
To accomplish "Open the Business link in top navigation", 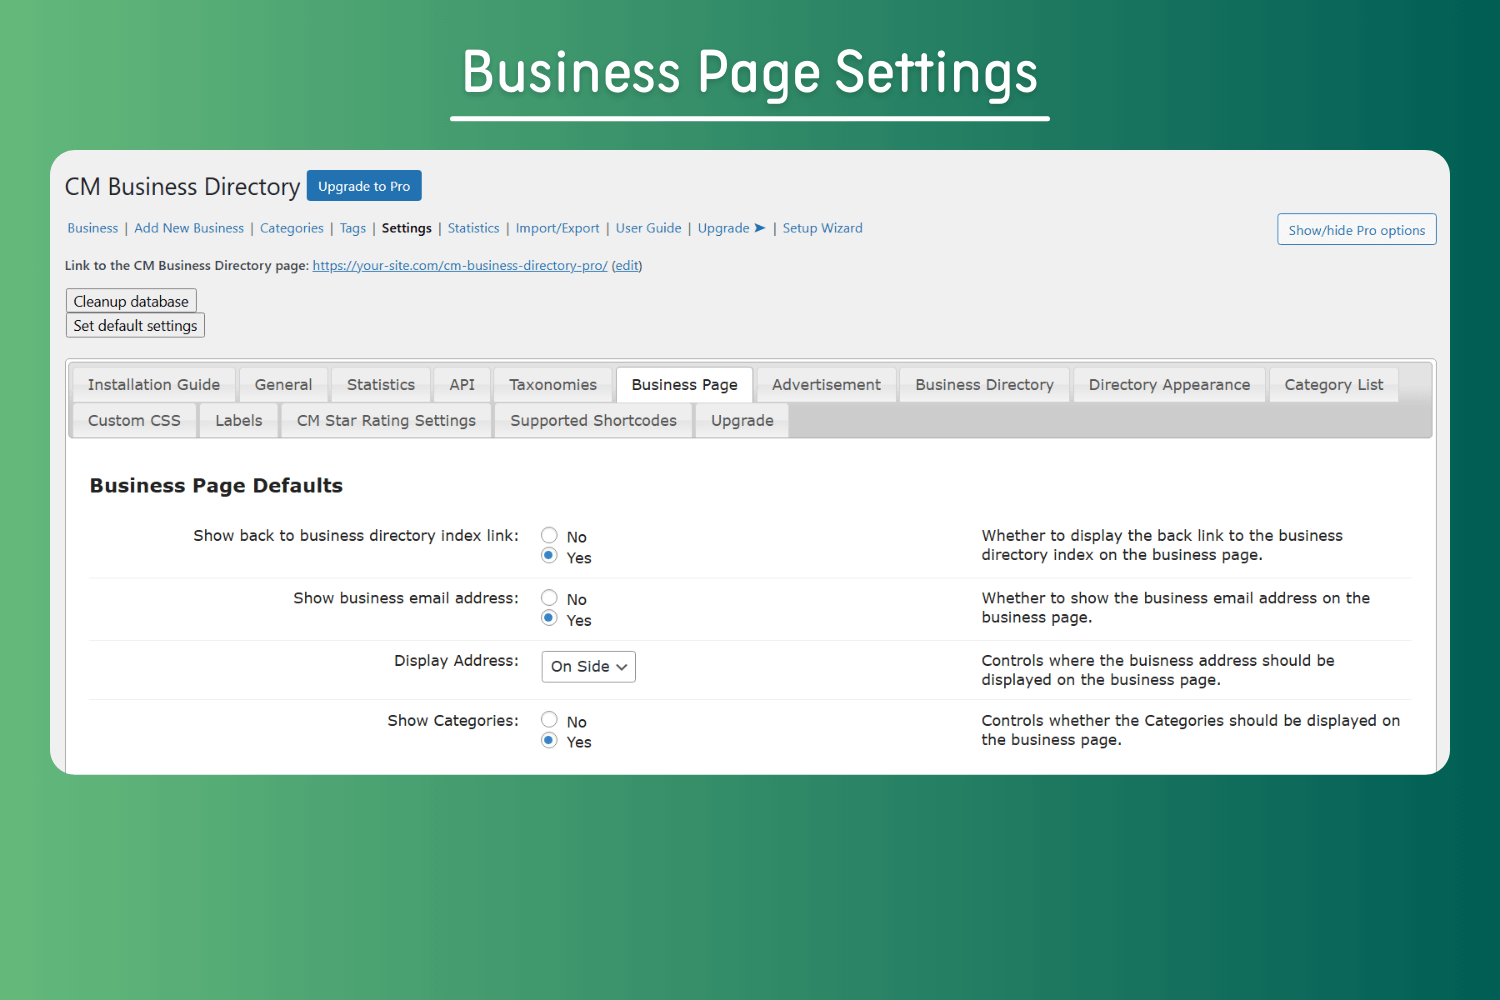I will pos(93,228).
